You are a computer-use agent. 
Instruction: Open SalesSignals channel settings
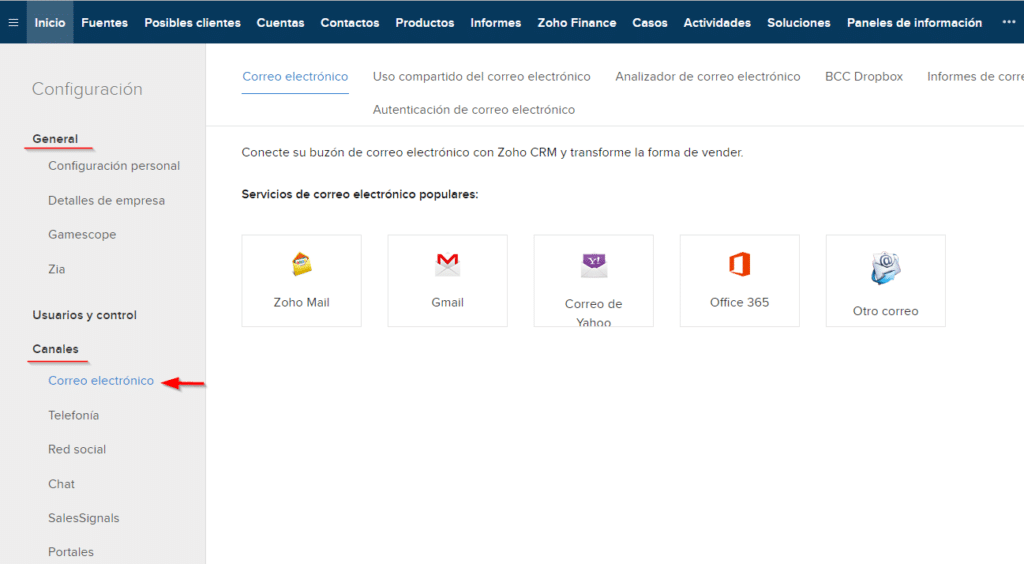(x=84, y=518)
